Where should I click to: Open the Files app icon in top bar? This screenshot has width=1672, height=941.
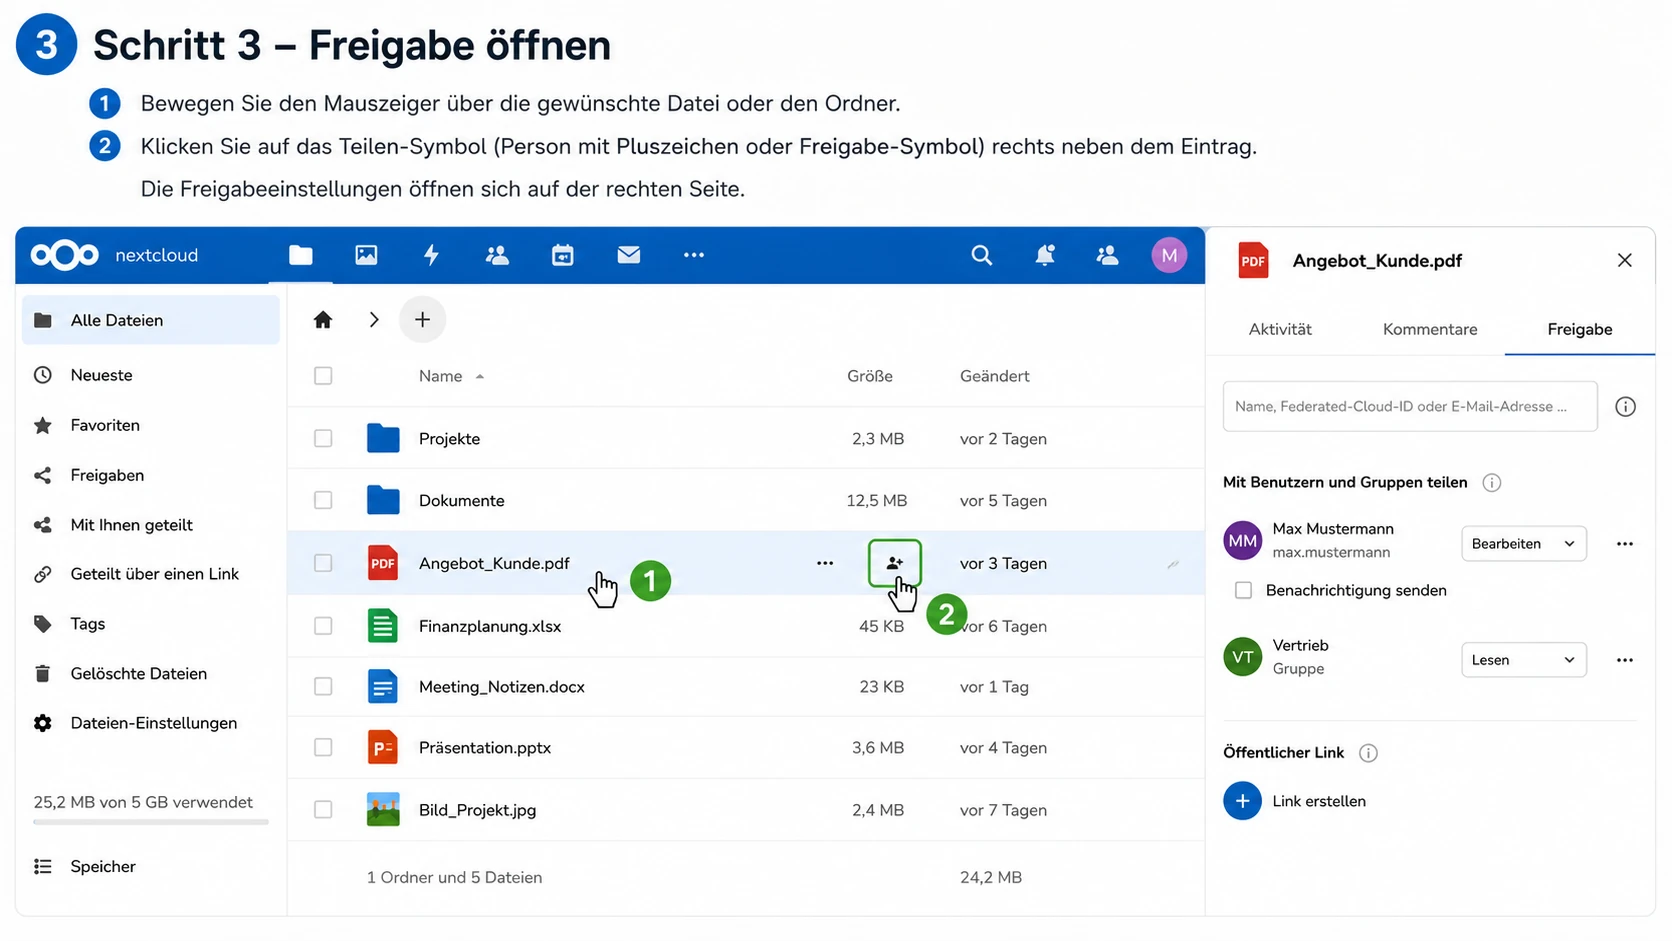pos(301,255)
